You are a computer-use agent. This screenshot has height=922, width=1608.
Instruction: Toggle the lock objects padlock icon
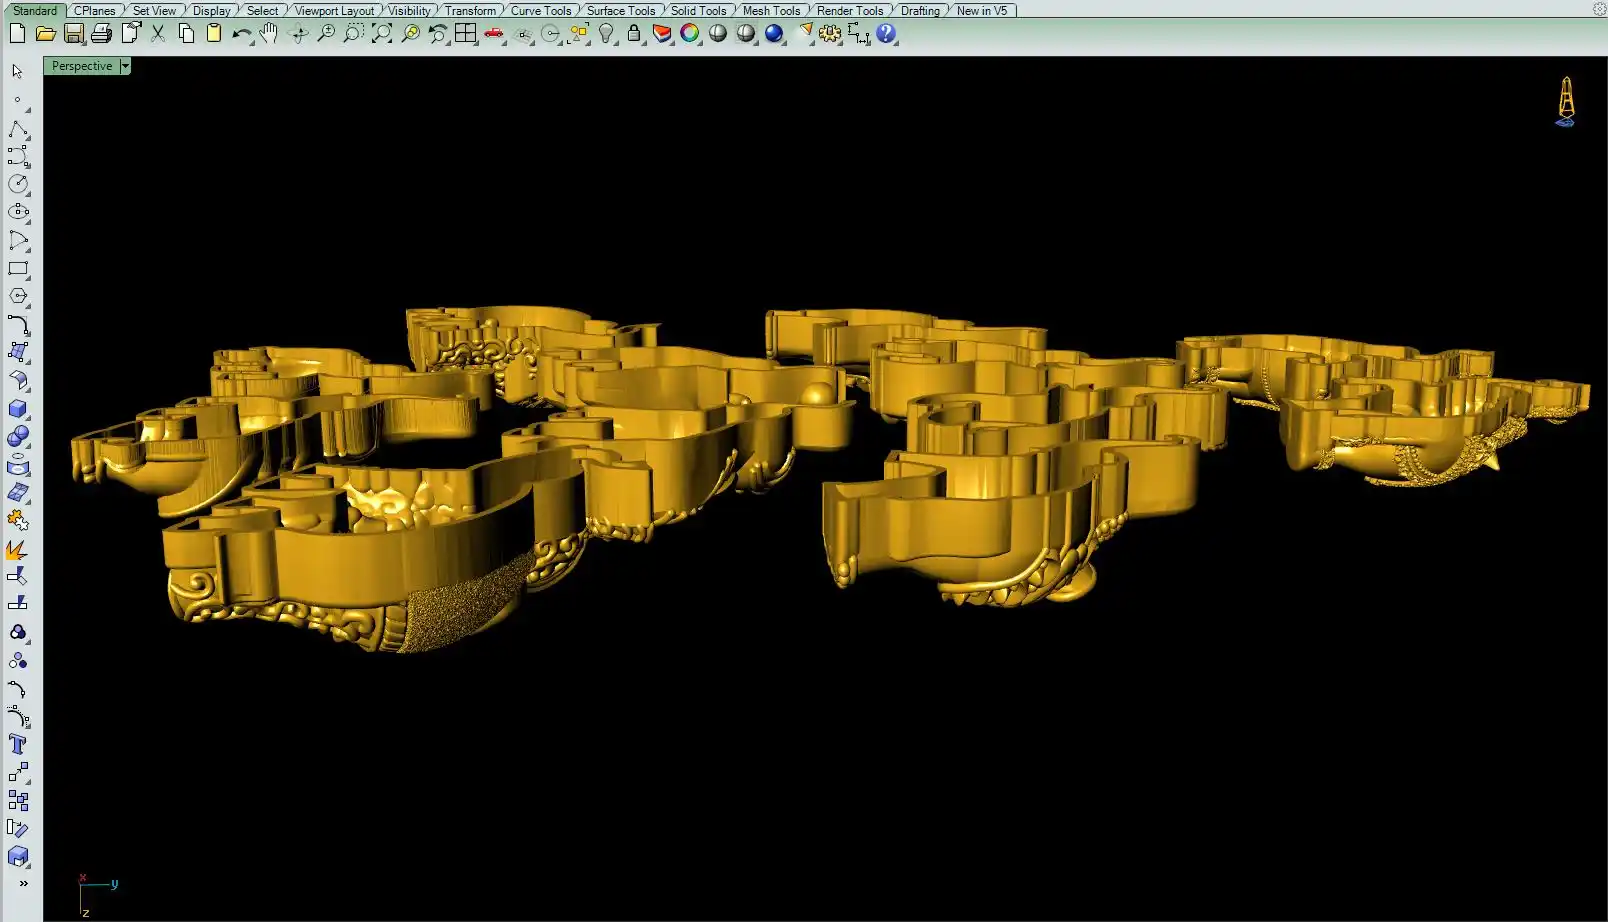point(634,34)
